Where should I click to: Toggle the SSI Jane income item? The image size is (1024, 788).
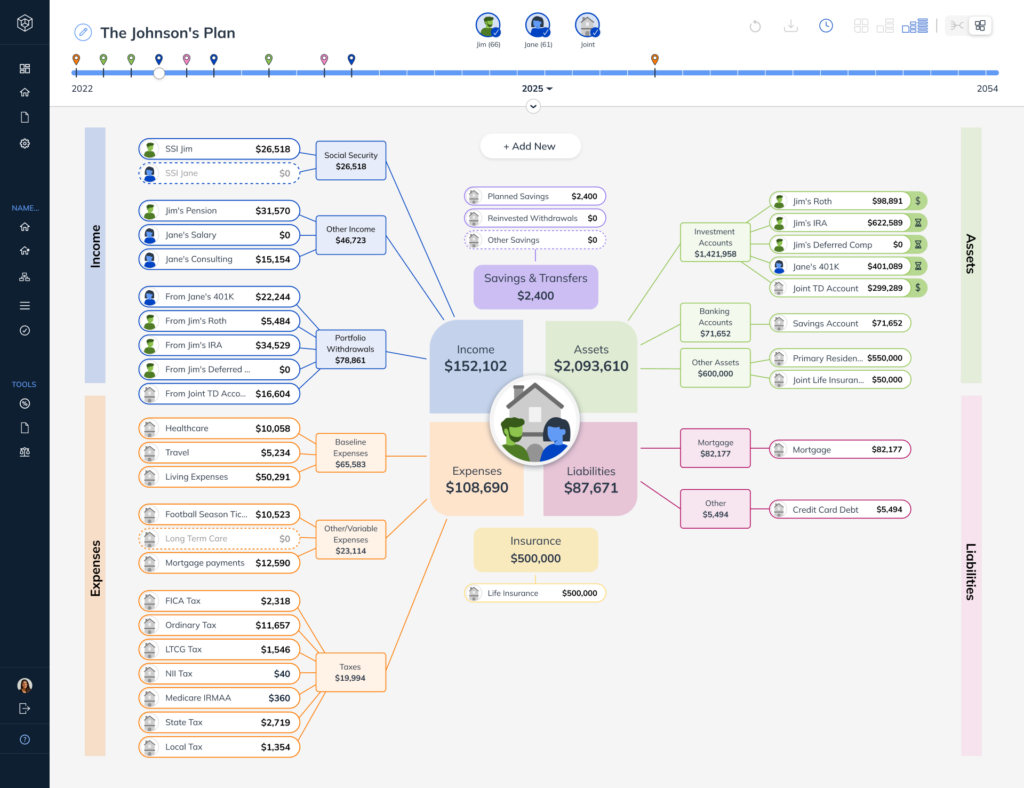(219, 172)
